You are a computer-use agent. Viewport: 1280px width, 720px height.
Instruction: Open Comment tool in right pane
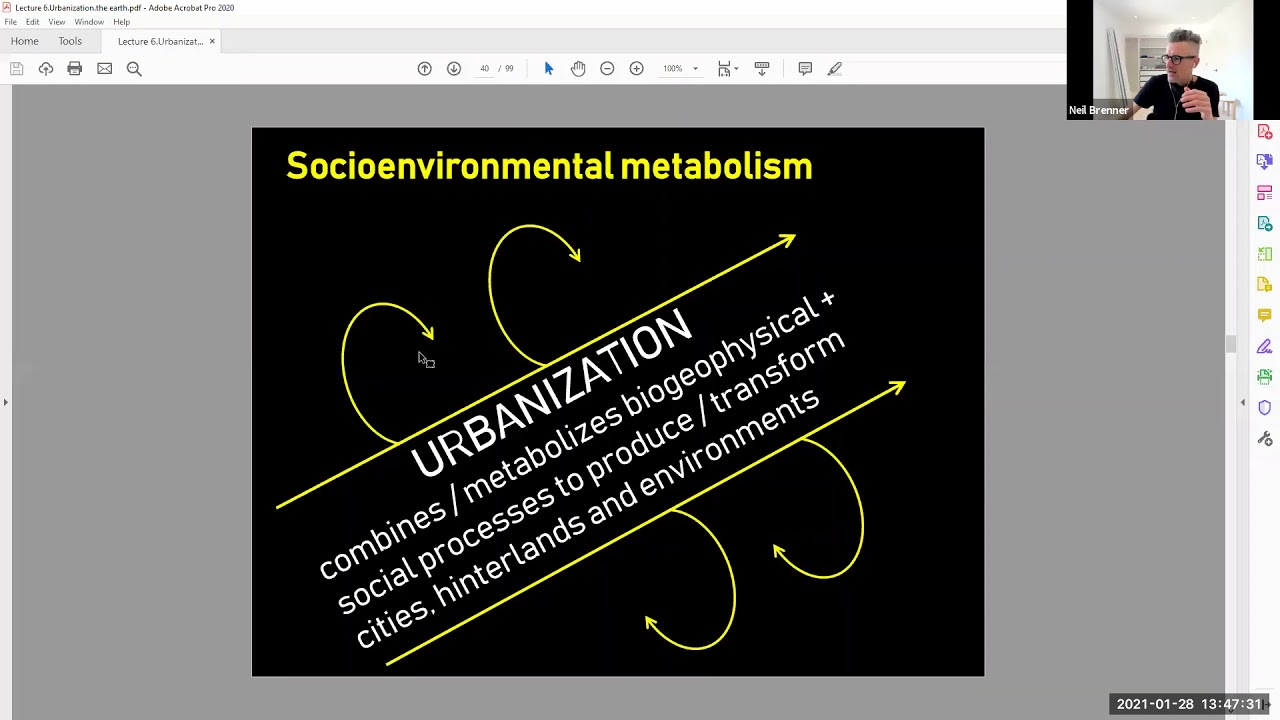click(x=1265, y=316)
